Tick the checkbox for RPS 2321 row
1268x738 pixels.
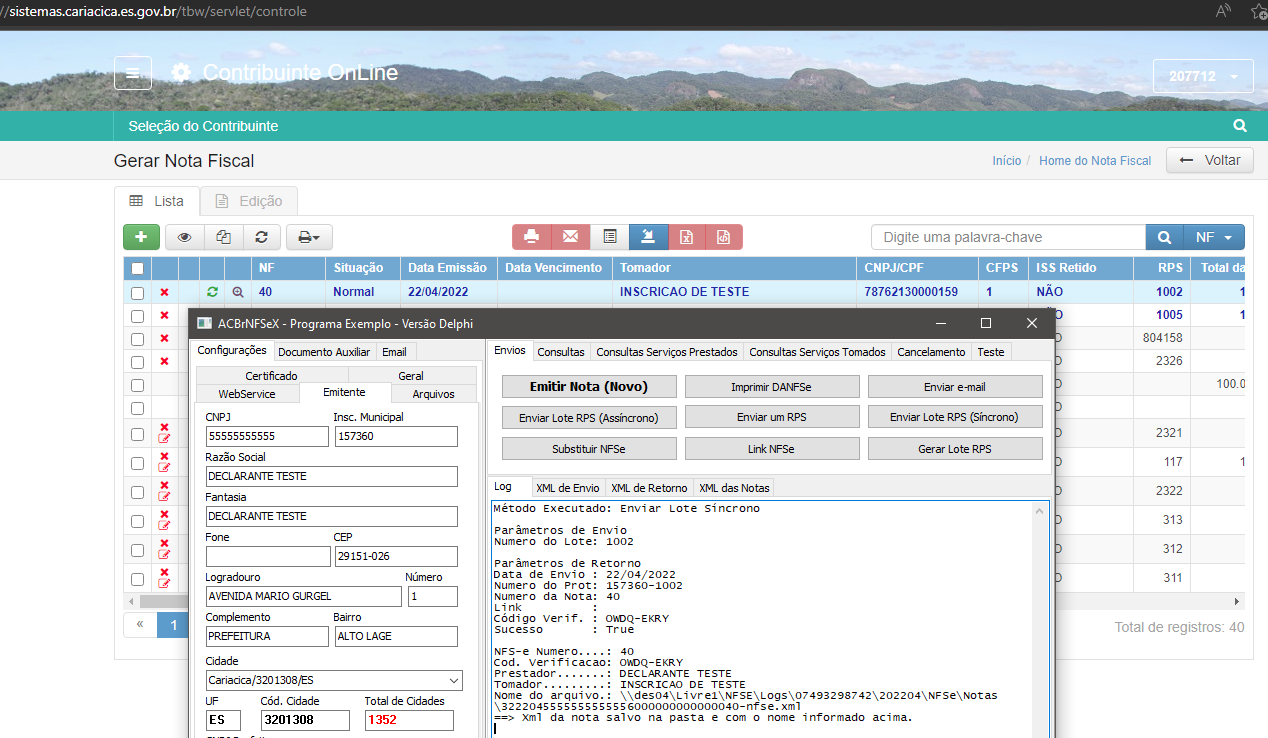(137, 433)
